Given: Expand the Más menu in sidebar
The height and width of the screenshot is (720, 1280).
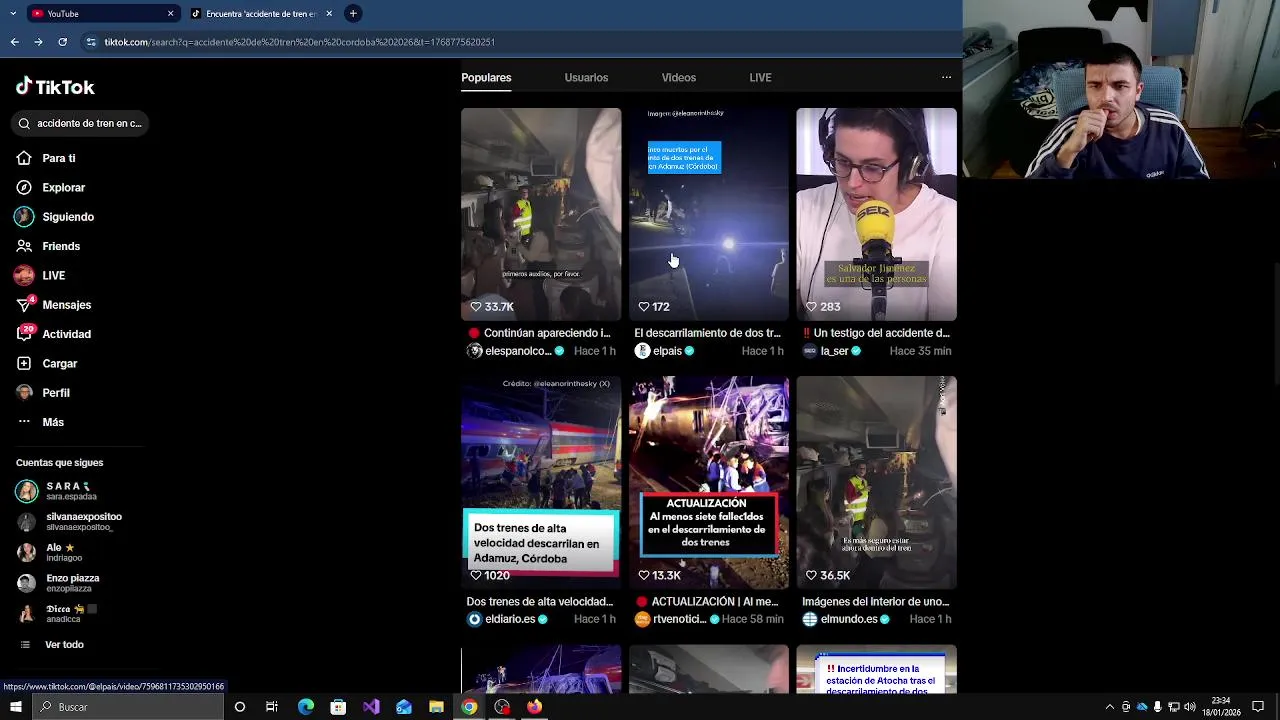Looking at the screenshot, I should coord(40,422).
